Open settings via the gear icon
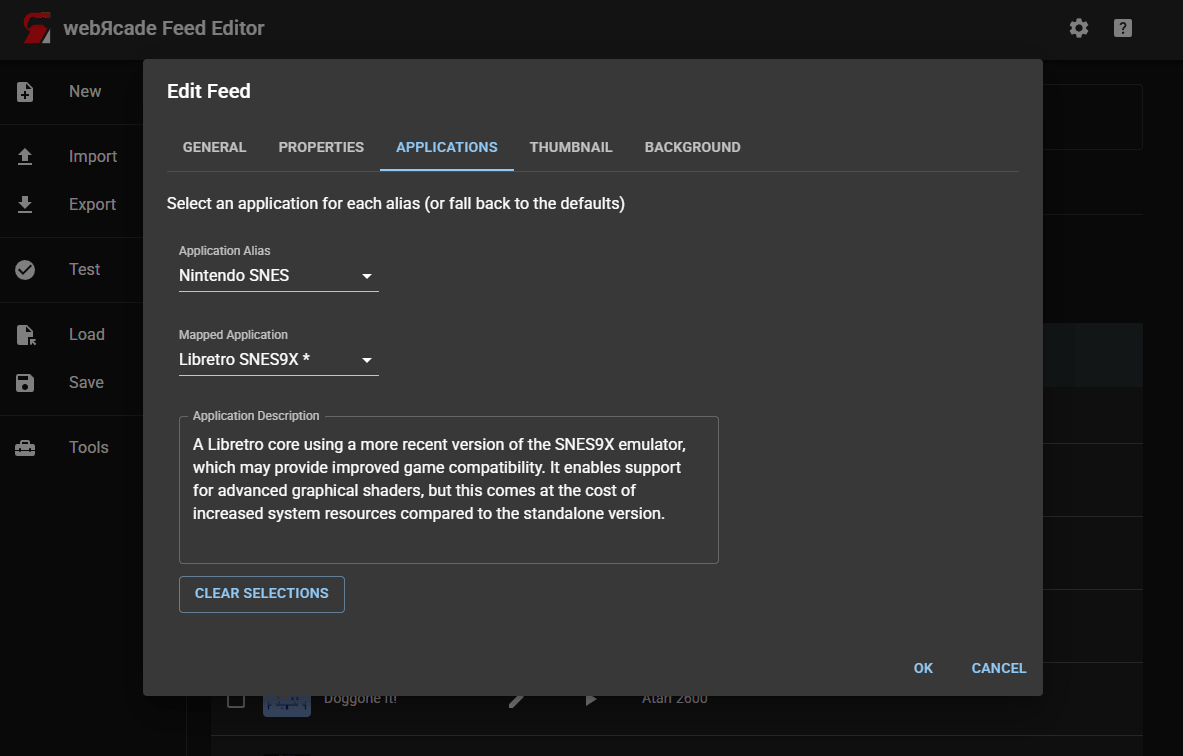The width and height of the screenshot is (1183, 756). (1078, 28)
